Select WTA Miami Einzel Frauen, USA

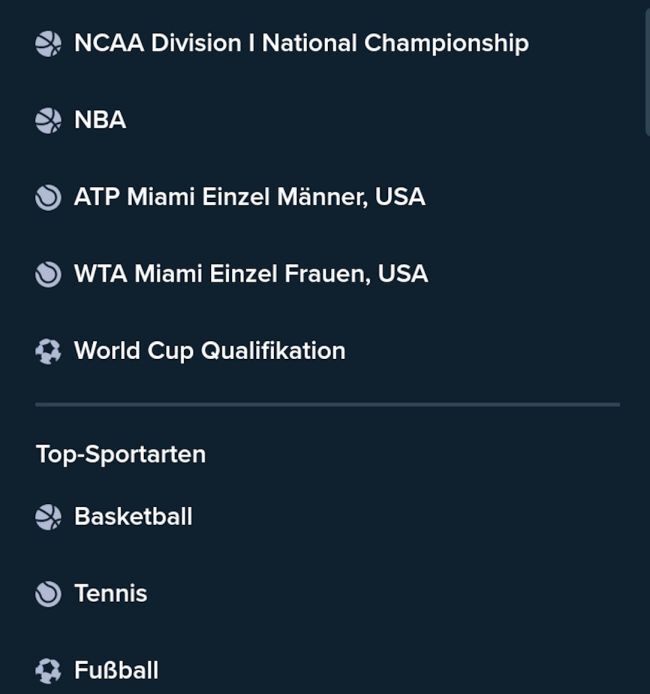[x=250, y=274]
